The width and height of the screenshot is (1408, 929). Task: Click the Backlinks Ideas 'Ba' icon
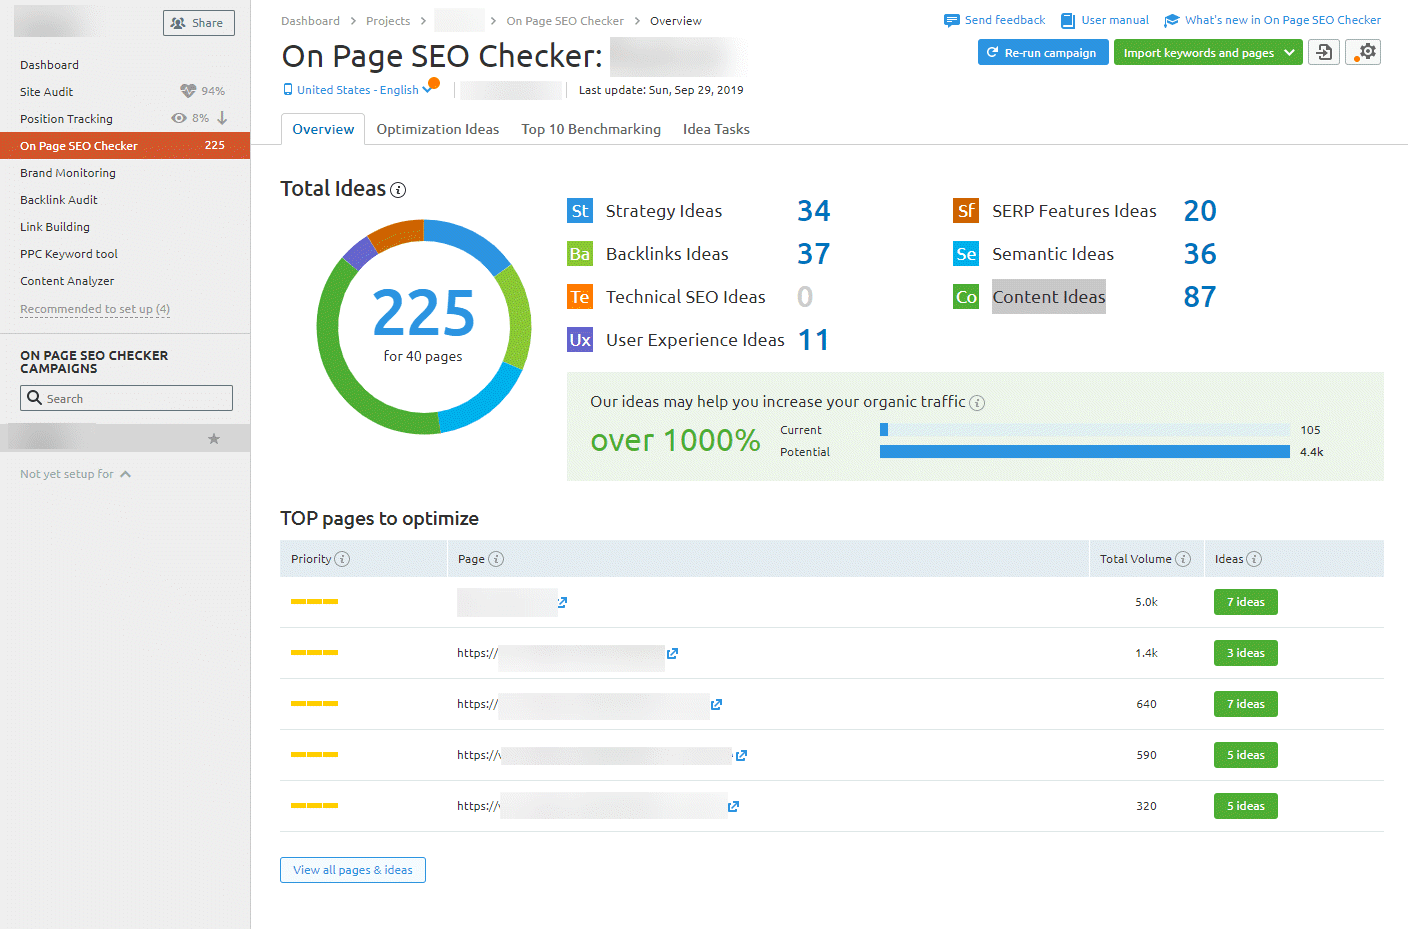[580, 254]
